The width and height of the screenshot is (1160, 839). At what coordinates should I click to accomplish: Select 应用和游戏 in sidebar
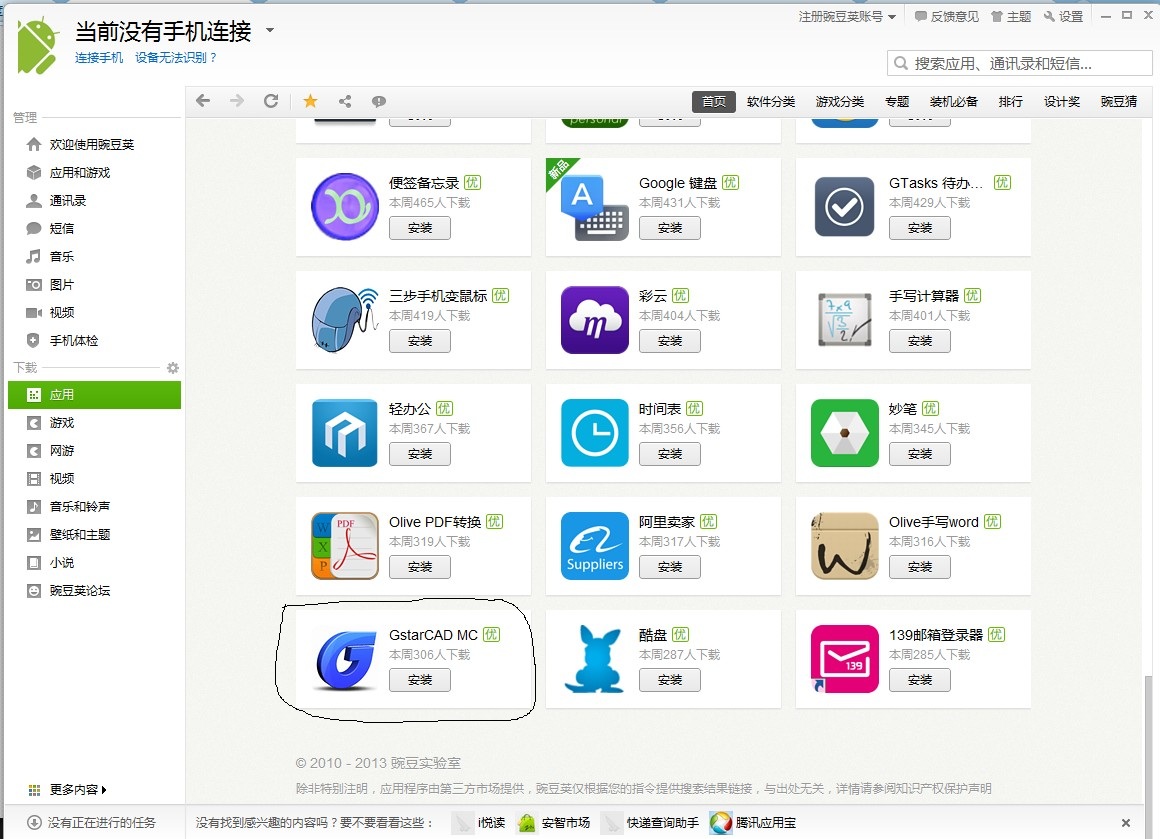(95, 172)
